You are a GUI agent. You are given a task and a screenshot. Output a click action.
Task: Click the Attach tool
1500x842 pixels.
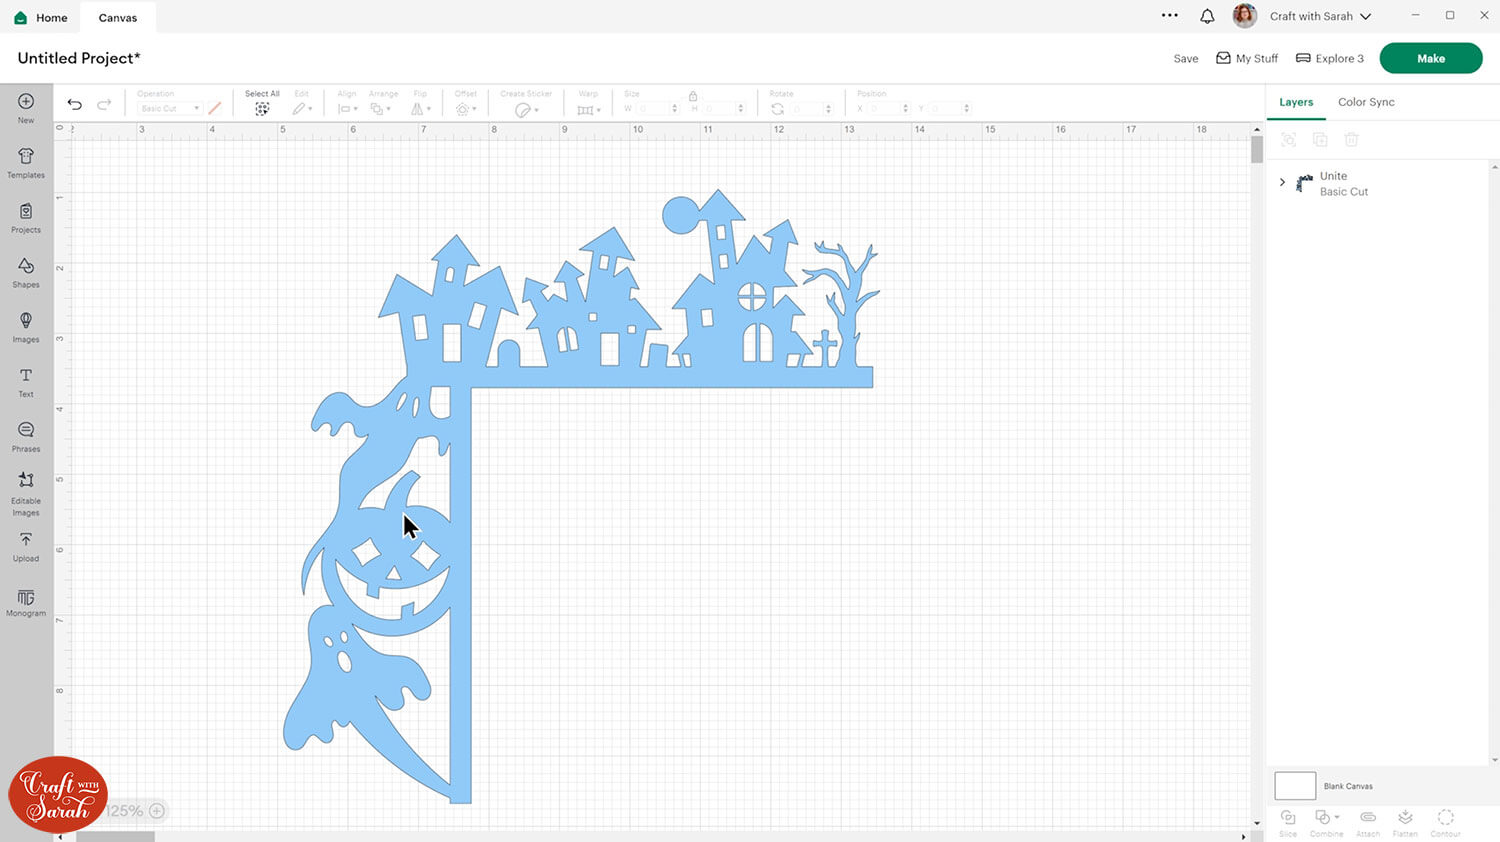1368,822
